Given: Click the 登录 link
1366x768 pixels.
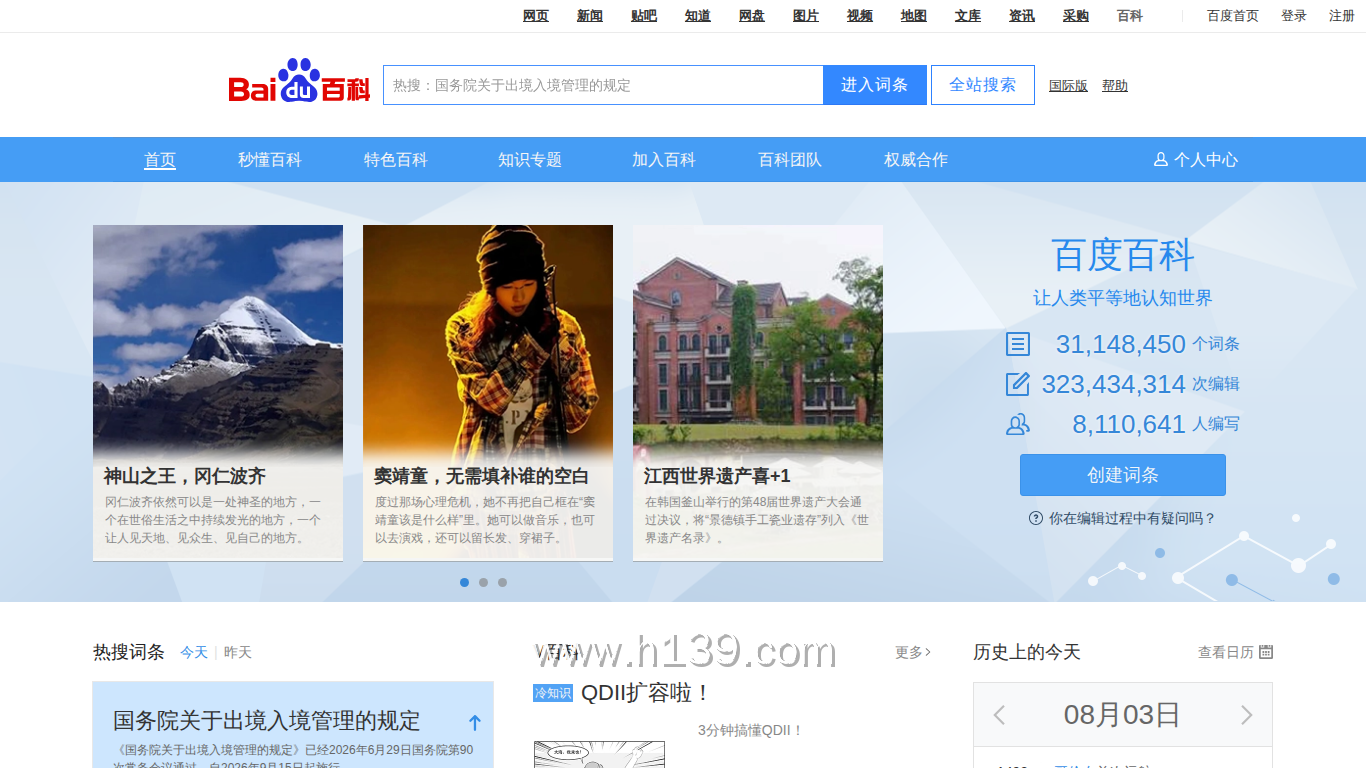Looking at the screenshot, I should [x=1294, y=16].
